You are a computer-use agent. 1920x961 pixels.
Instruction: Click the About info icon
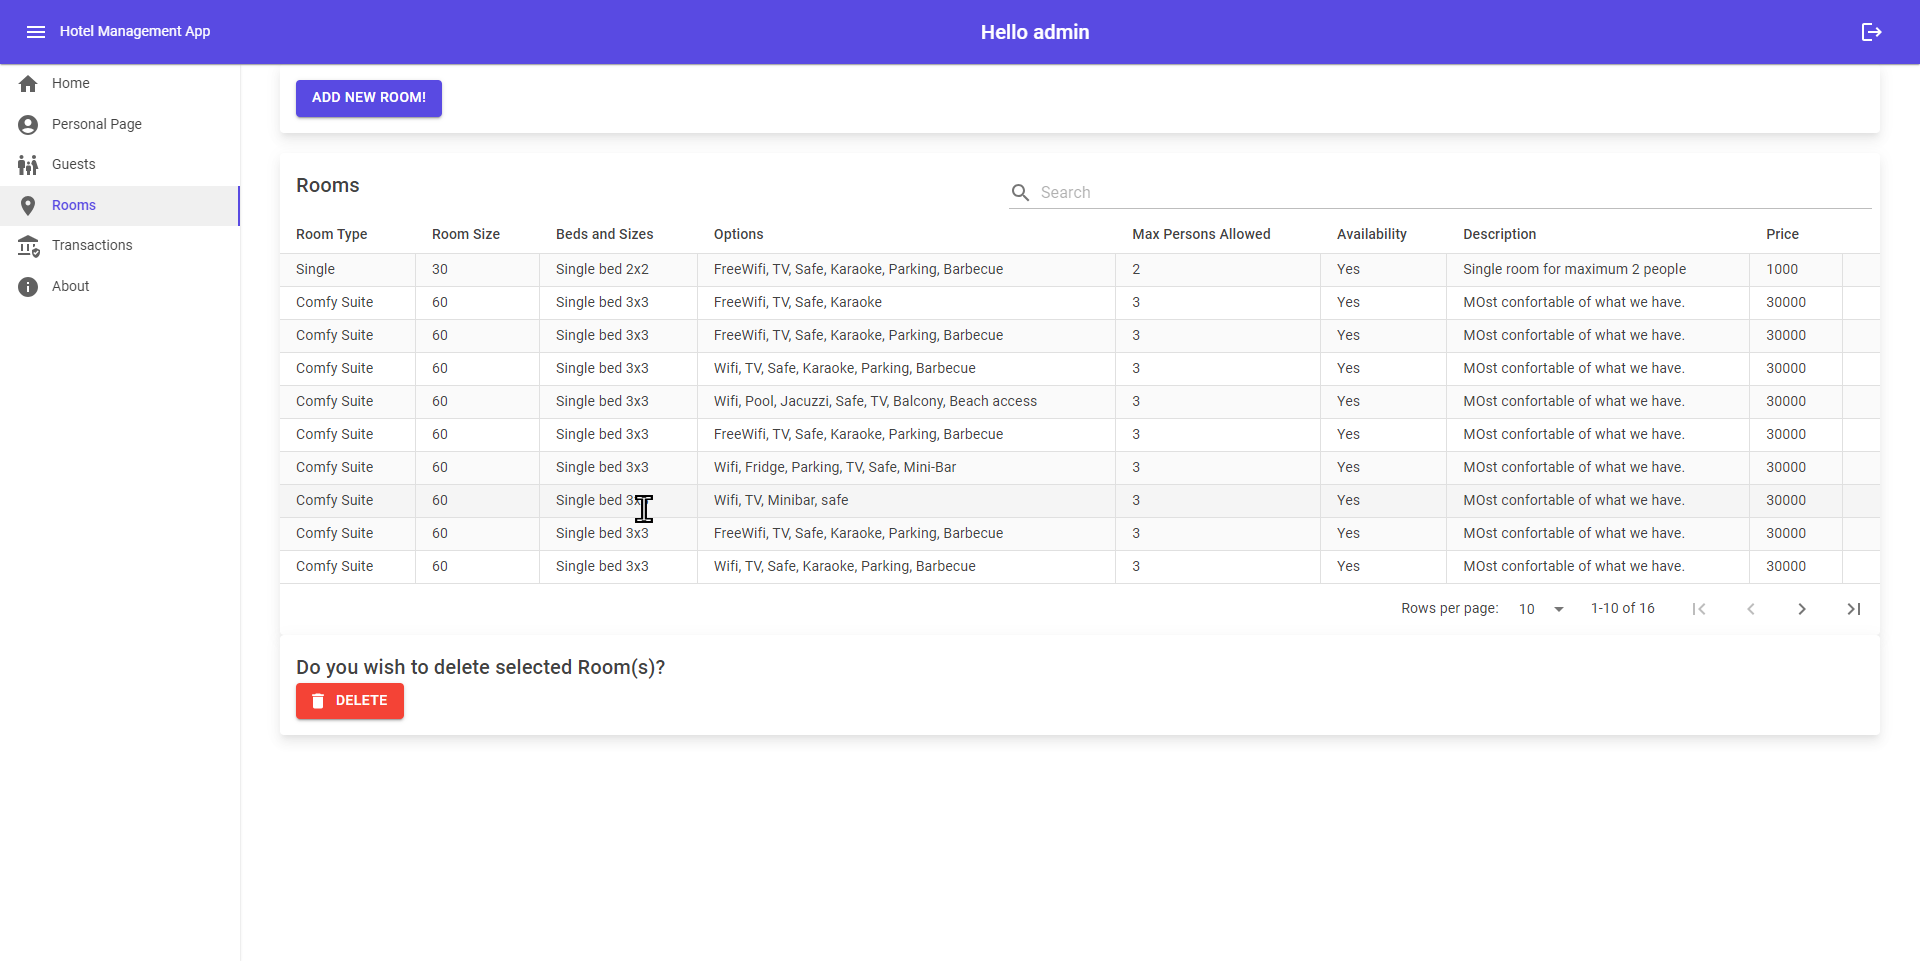pyautogui.click(x=29, y=286)
